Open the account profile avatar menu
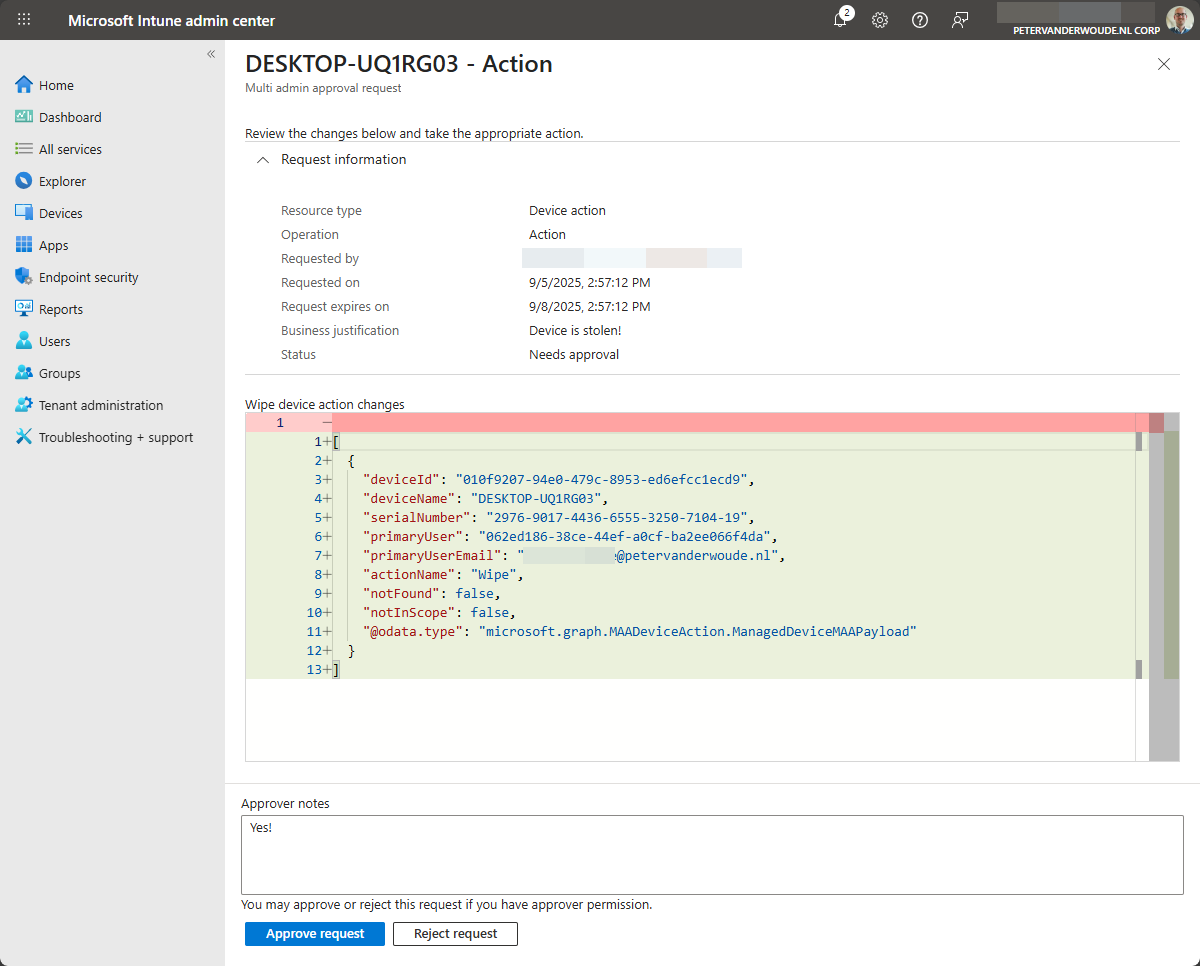Screen dimensions: 1200x966 tap(1179, 20)
